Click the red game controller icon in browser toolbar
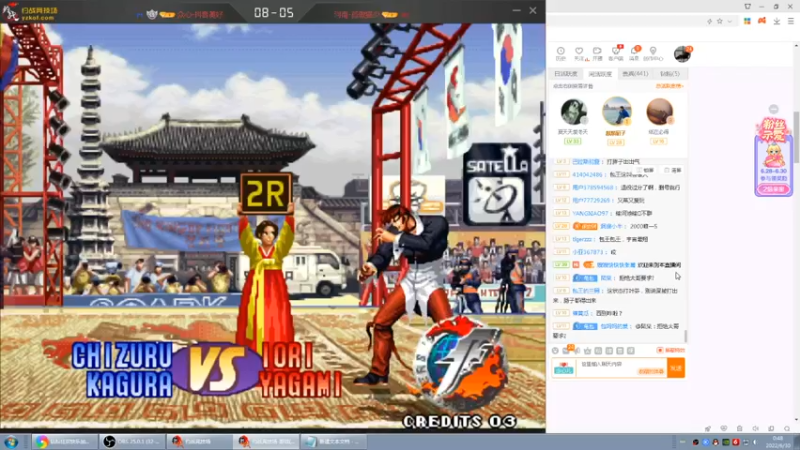 (x=762, y=21)
